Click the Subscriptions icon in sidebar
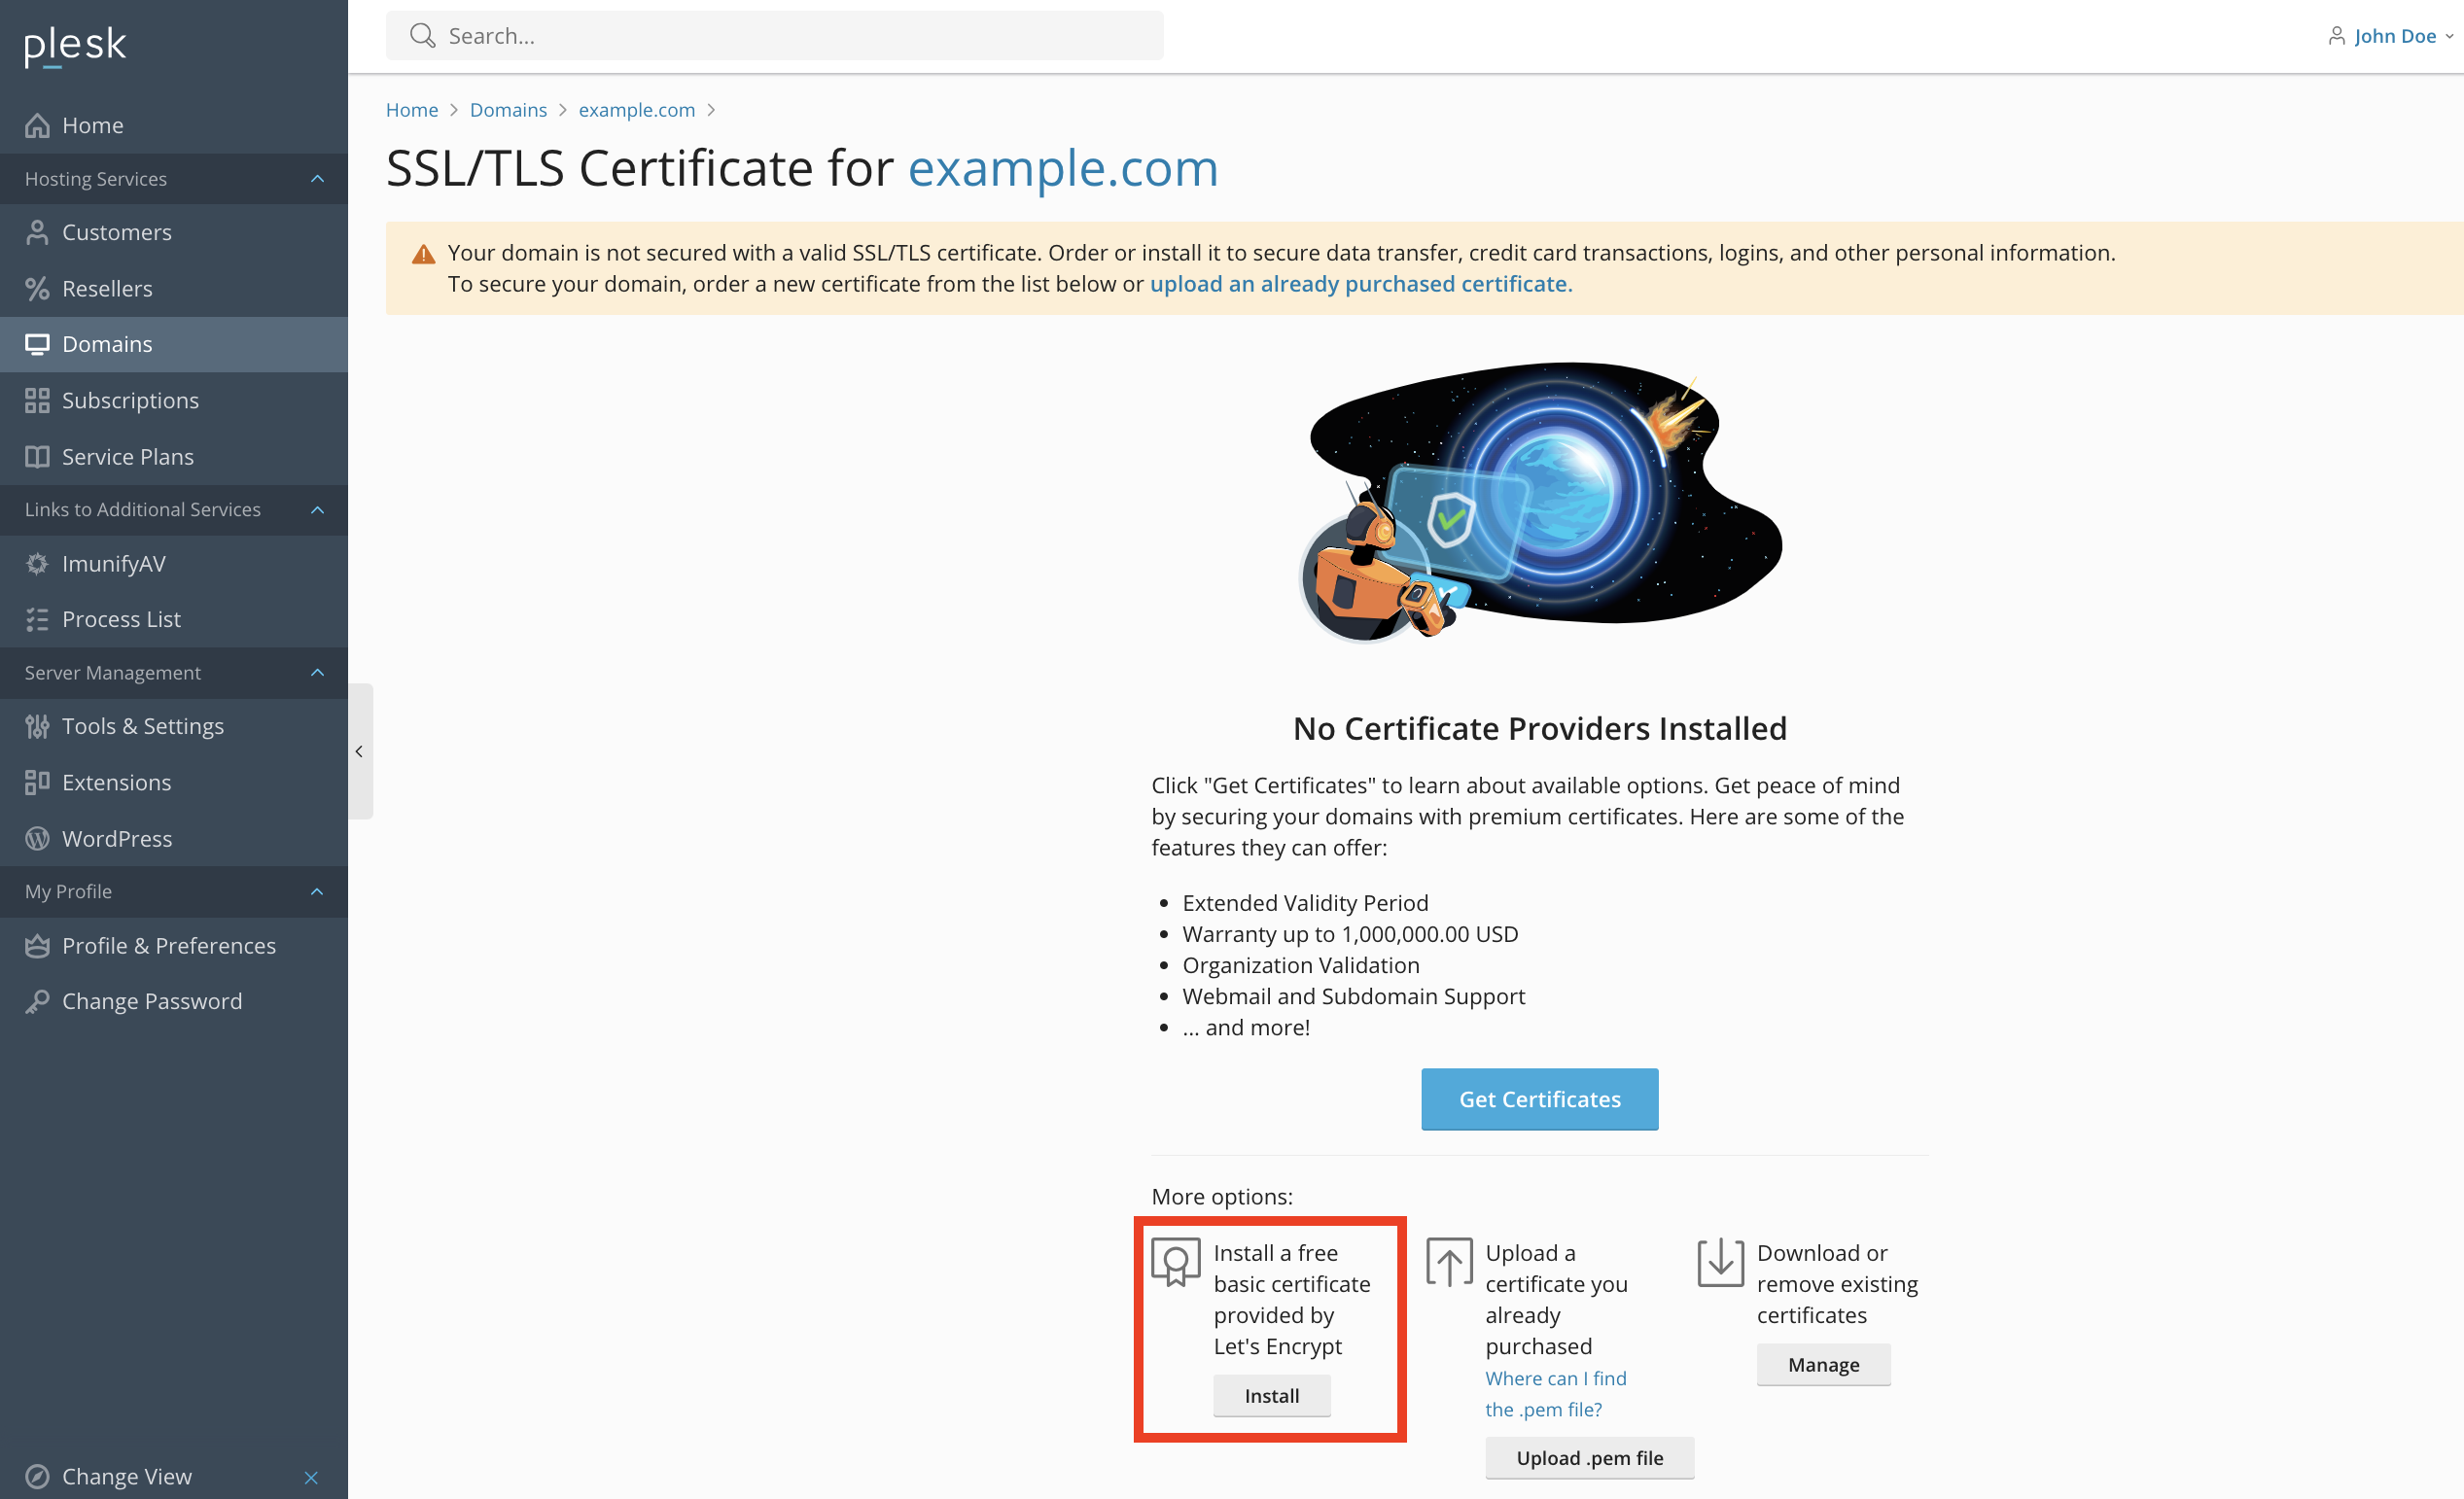 (x=37, y=400)
